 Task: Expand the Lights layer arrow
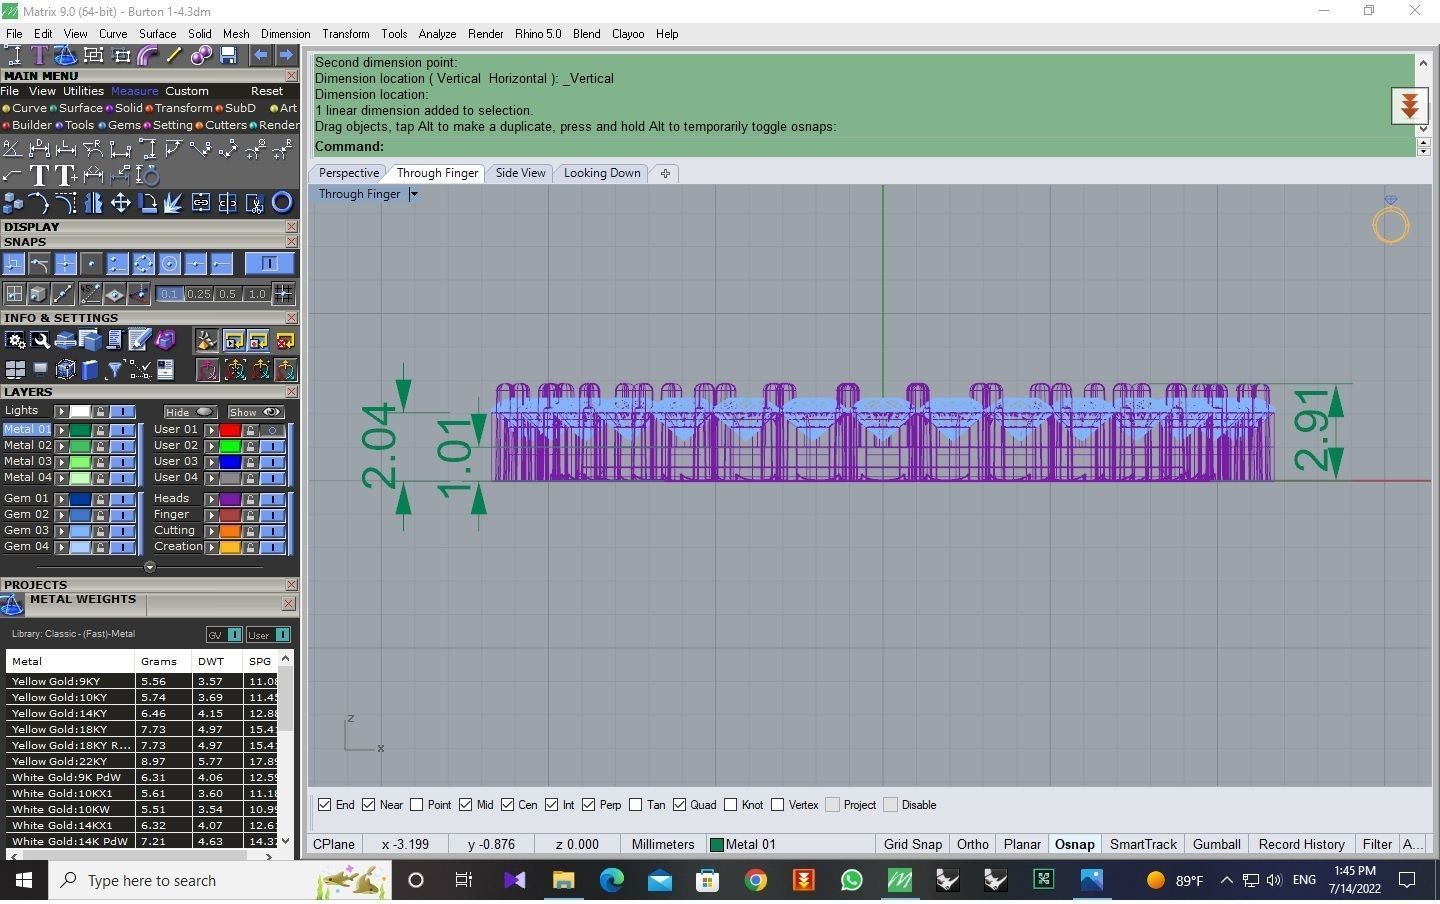click(61, 411)
